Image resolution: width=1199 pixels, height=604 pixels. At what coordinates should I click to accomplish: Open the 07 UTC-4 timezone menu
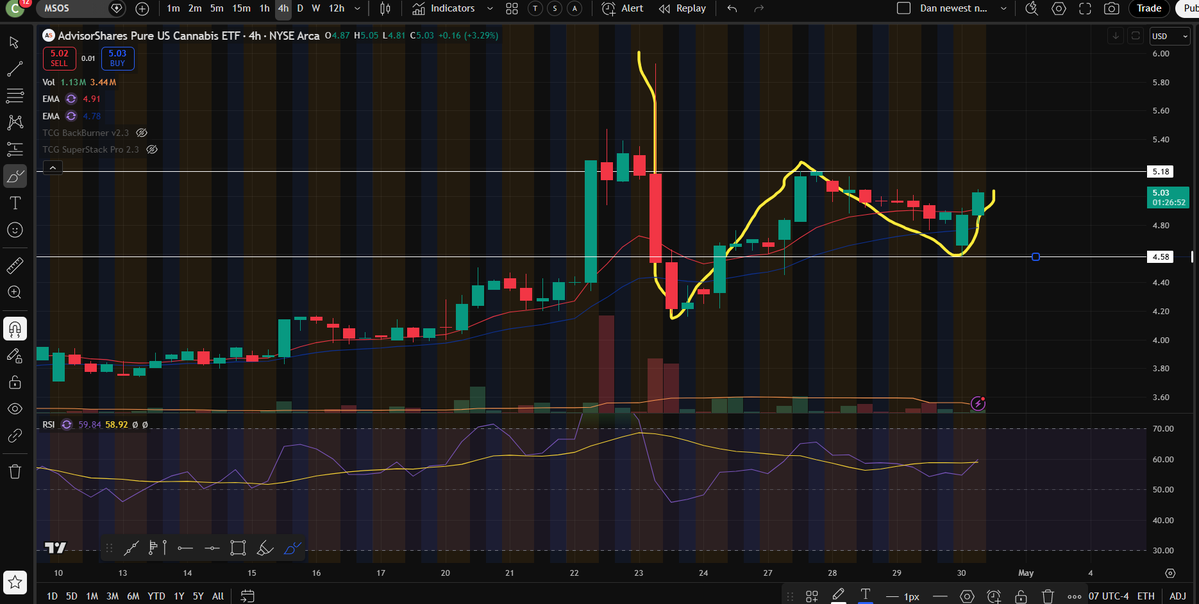pos(1106,596)
